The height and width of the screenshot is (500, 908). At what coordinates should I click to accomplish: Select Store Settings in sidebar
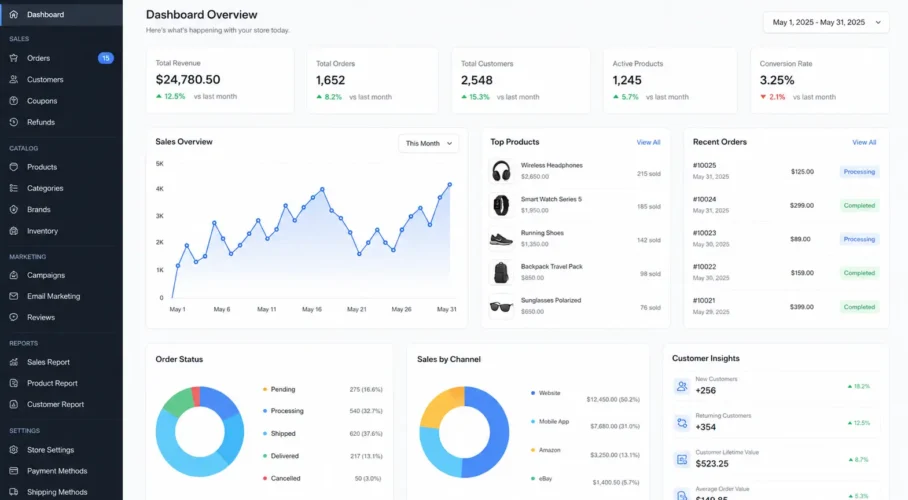coord(61,450)
